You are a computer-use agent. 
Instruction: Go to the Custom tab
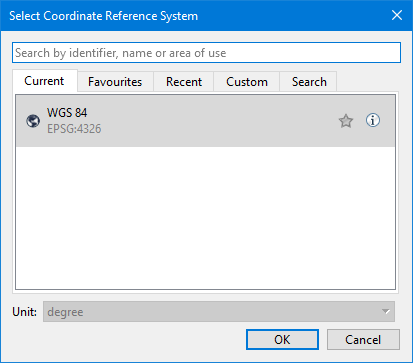tap(247, 82)
